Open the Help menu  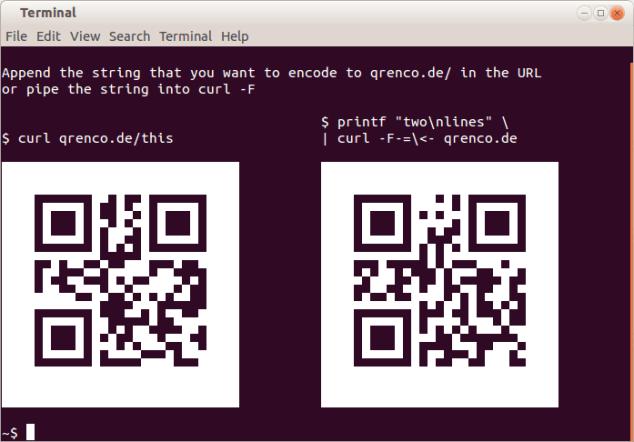coord(235,36)
